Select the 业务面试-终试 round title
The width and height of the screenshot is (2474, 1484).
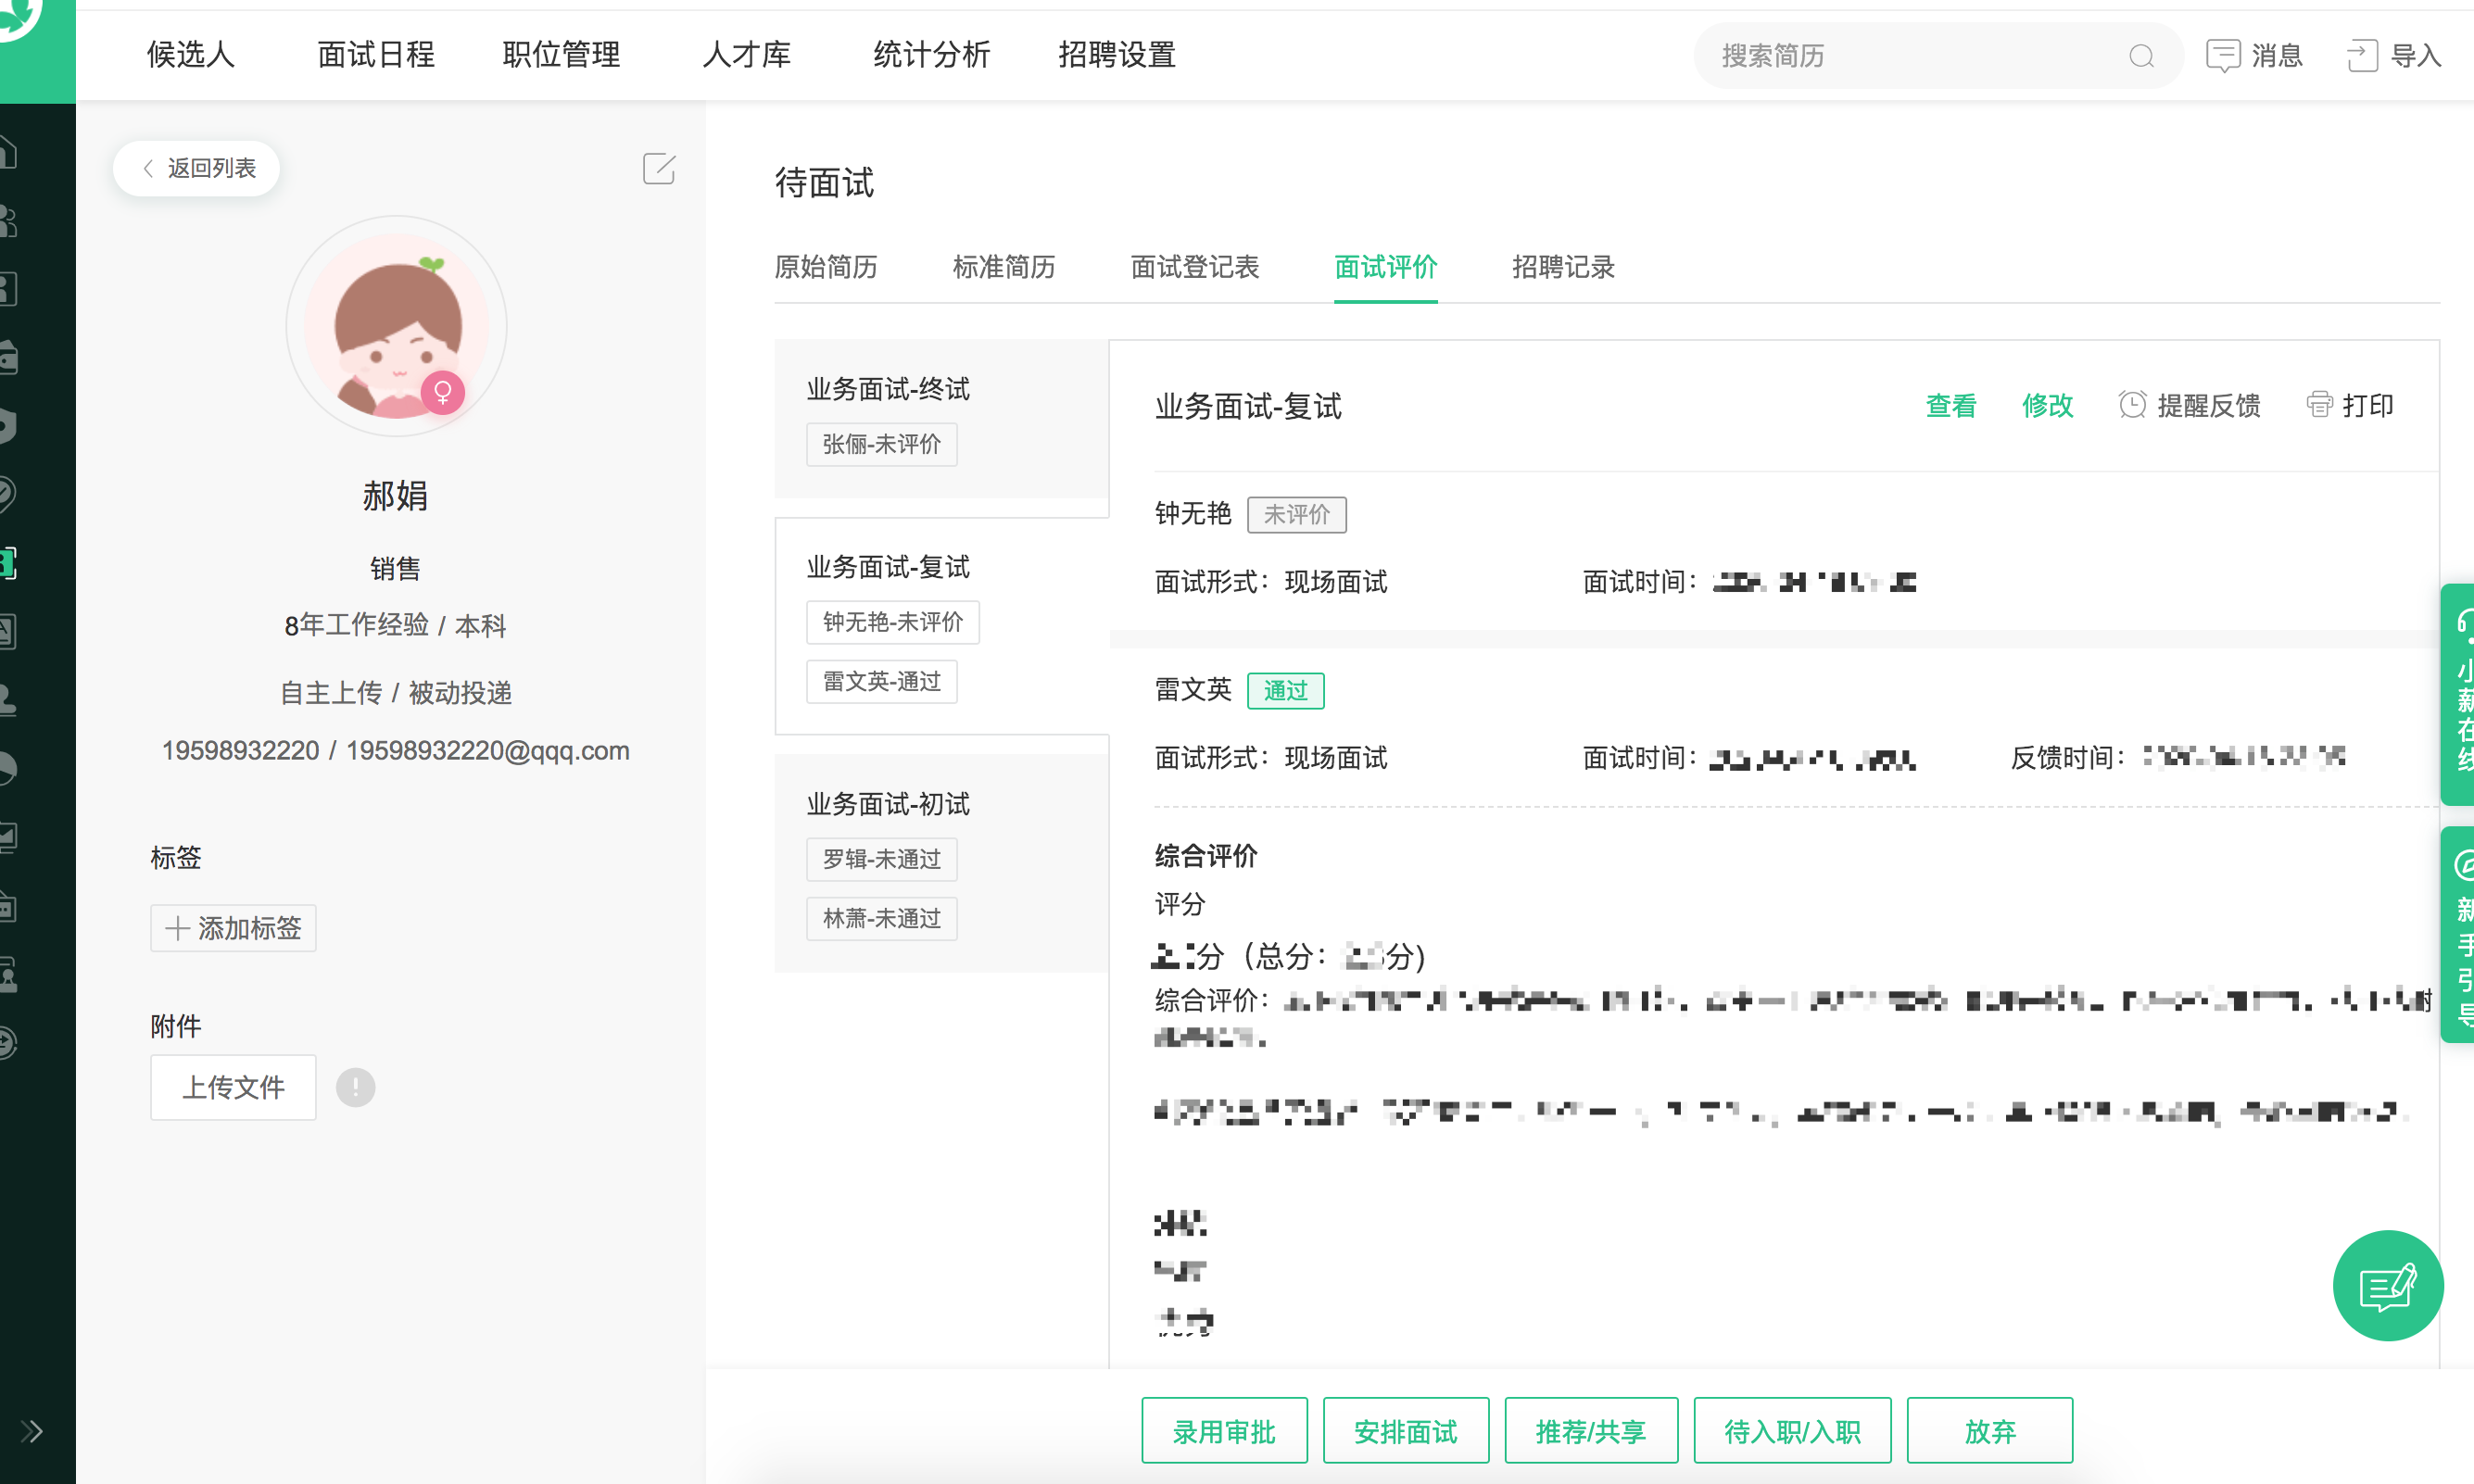pyautogui.click(x=888, y=389)
